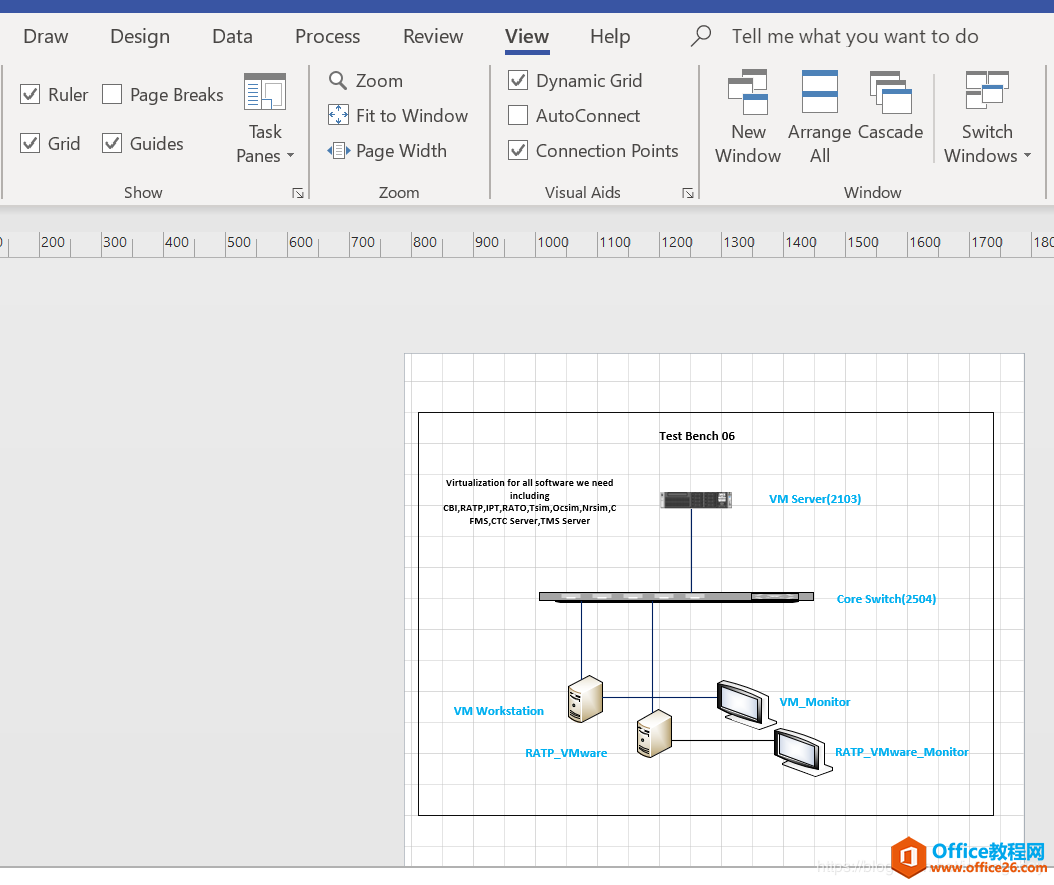This screenshot has height=885, width=1054.
Task: Disable the Ruler checkbox
Action: (x=30, y=95)
